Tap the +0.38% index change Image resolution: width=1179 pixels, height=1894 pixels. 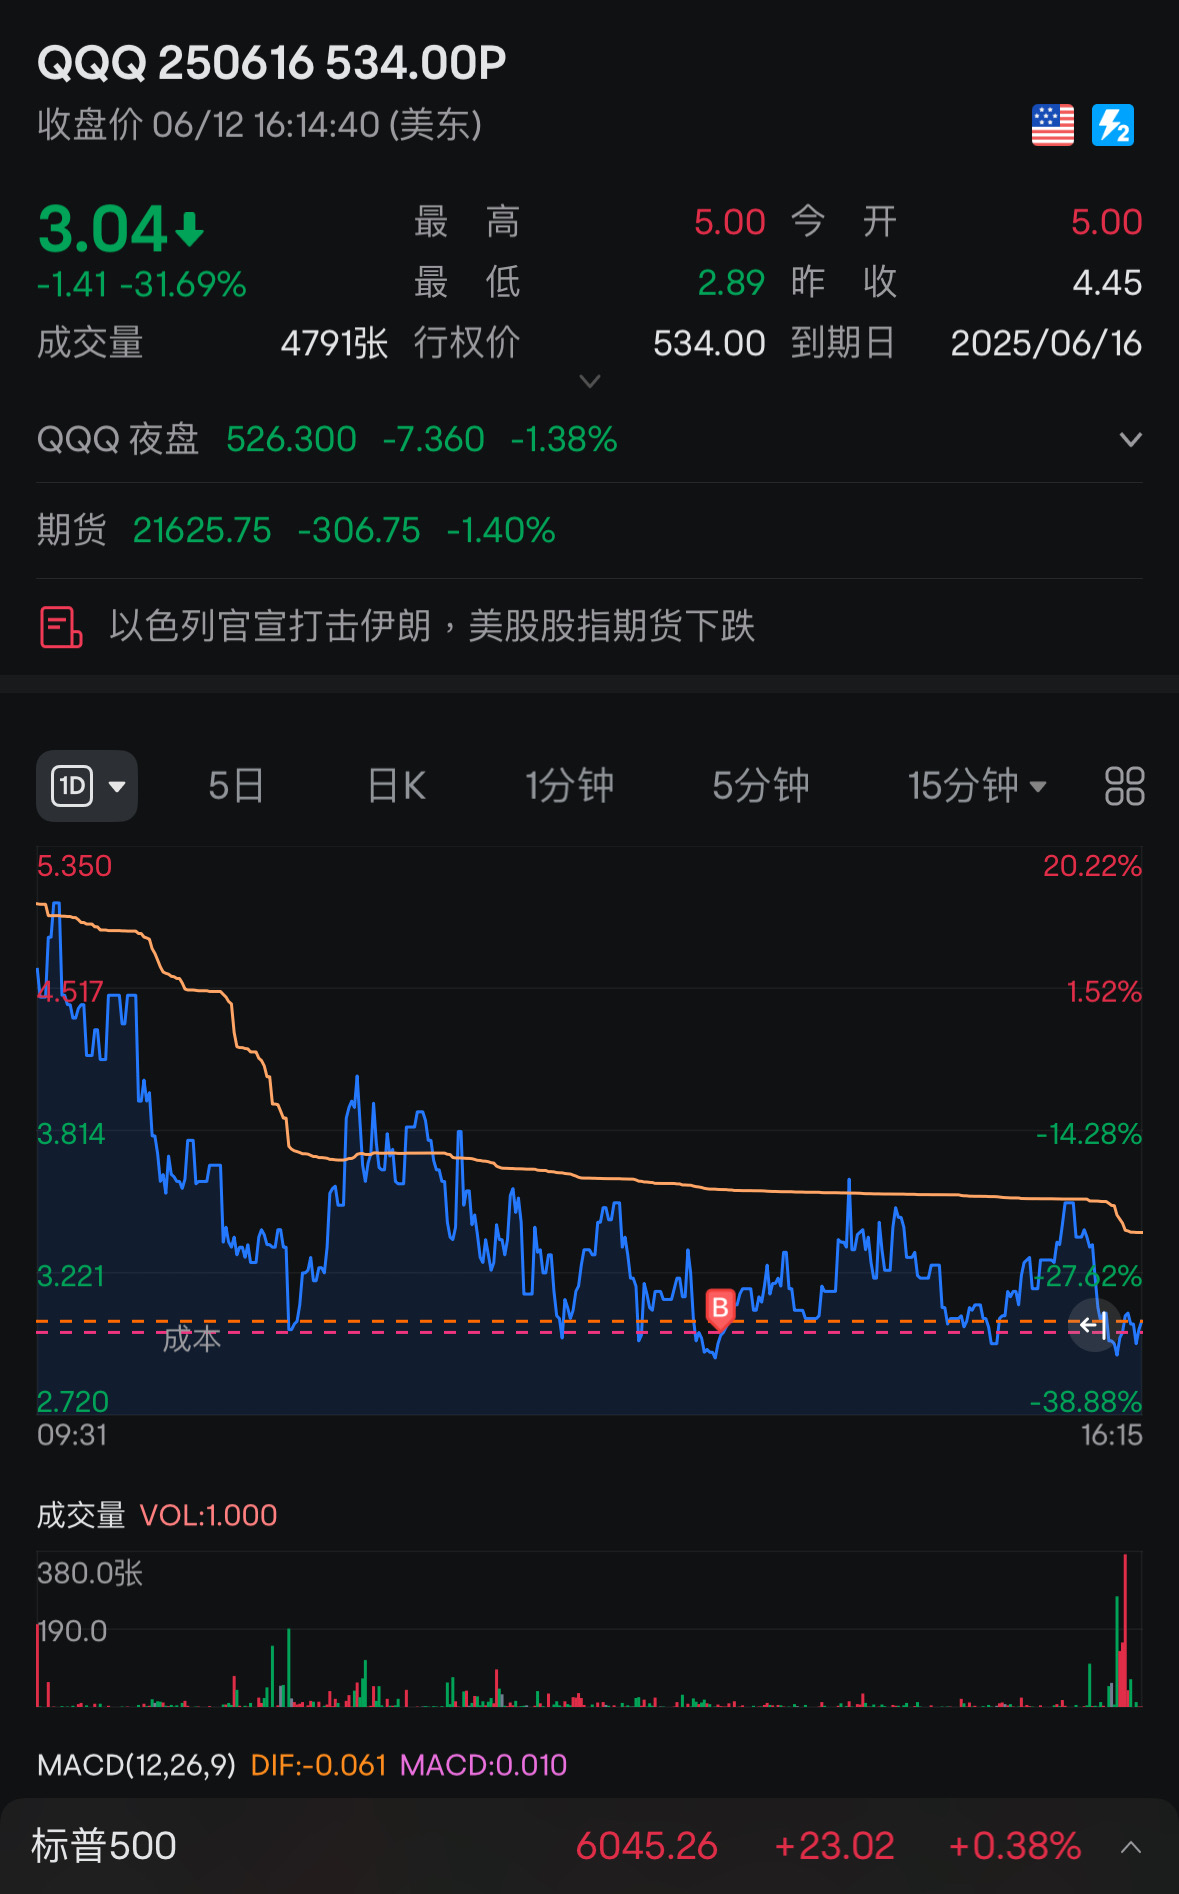(x=1015, y=1846)
